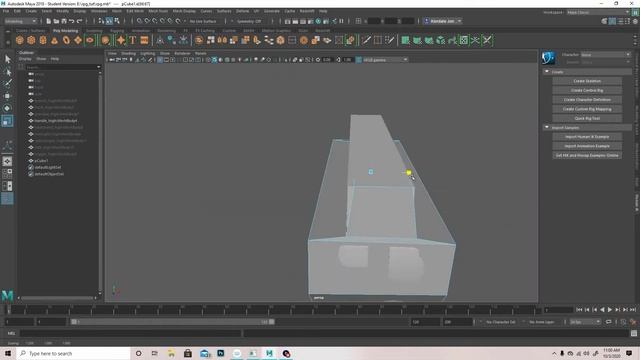Click the Quick Rig Tool button
Screen dimensions: 640x360
click(587, 118)
